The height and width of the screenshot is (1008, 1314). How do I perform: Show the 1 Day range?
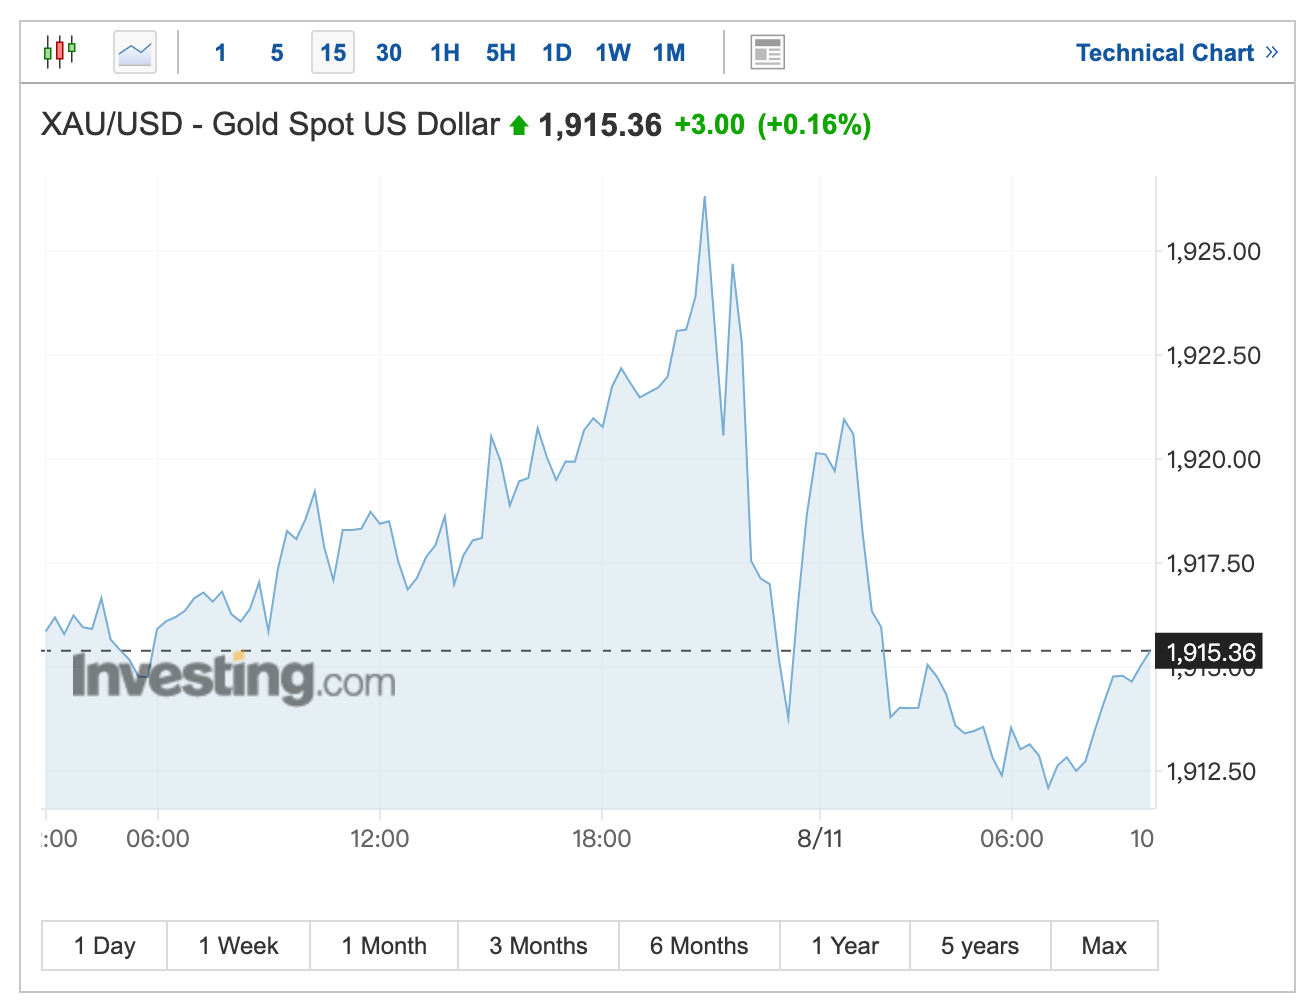tap(105, 946)
